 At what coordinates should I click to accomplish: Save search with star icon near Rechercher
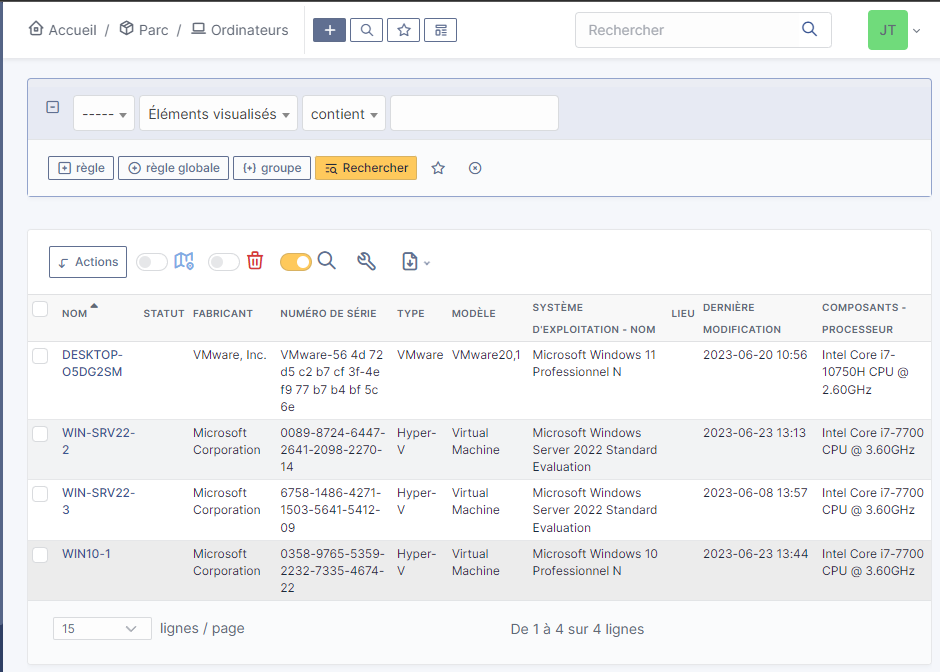pyautogui.click(x=438, y=168)
